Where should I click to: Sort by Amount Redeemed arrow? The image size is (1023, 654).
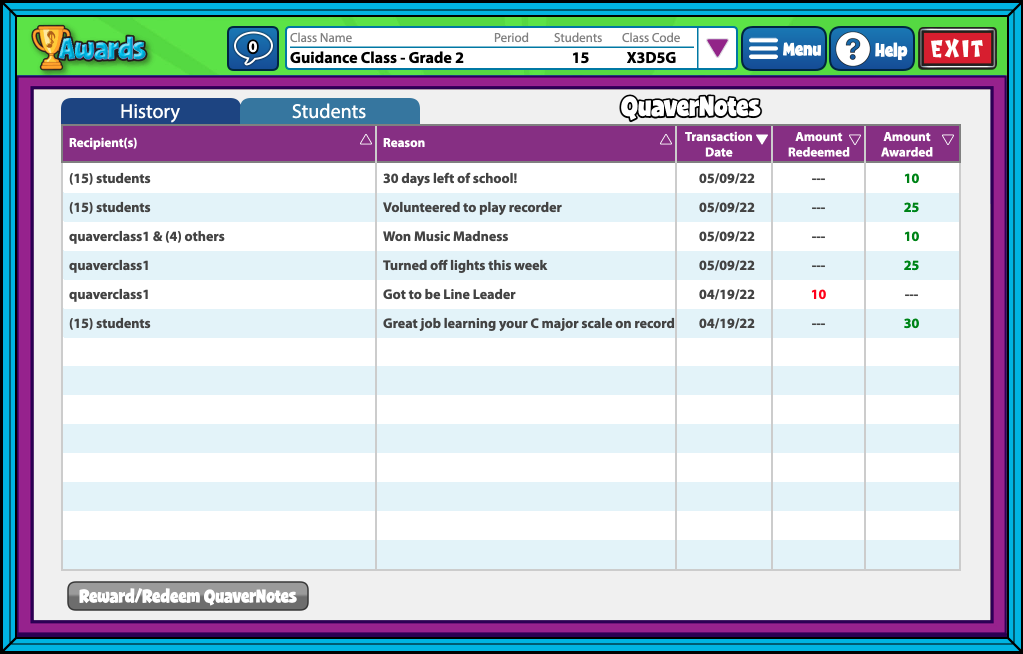coord(855,139)
